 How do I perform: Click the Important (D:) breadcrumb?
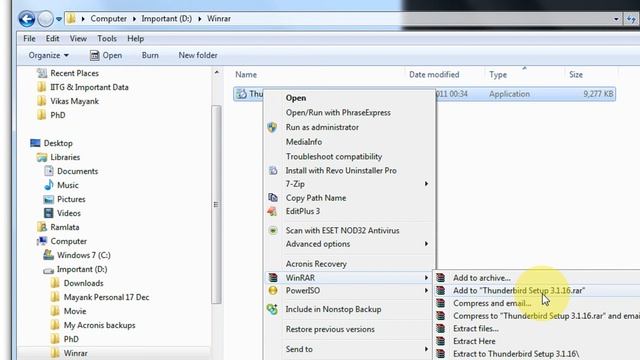point(167,19)
